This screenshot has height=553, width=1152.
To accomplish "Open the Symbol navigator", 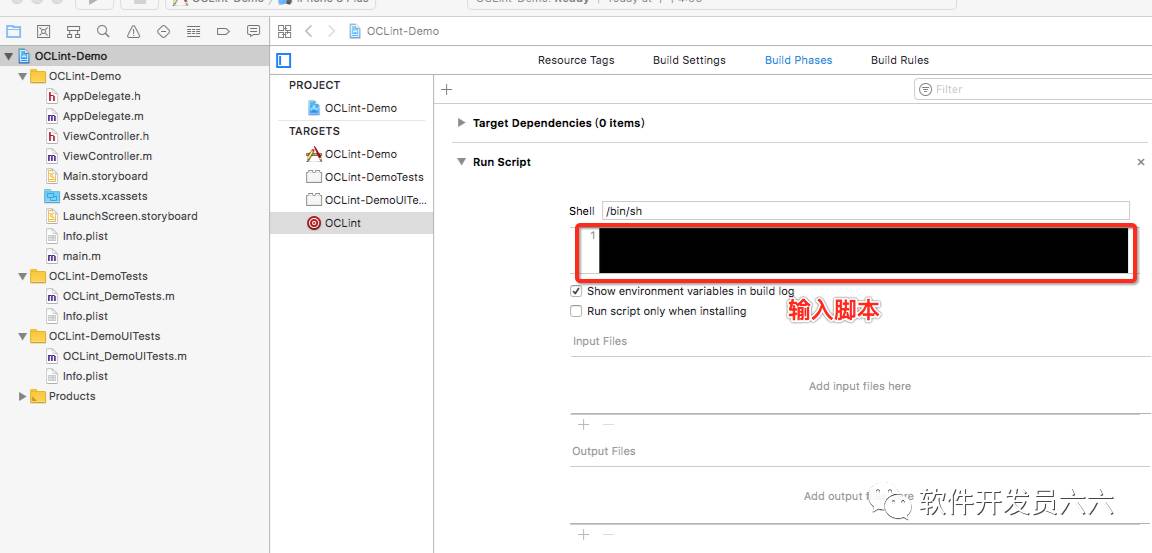I will point(73,32).
